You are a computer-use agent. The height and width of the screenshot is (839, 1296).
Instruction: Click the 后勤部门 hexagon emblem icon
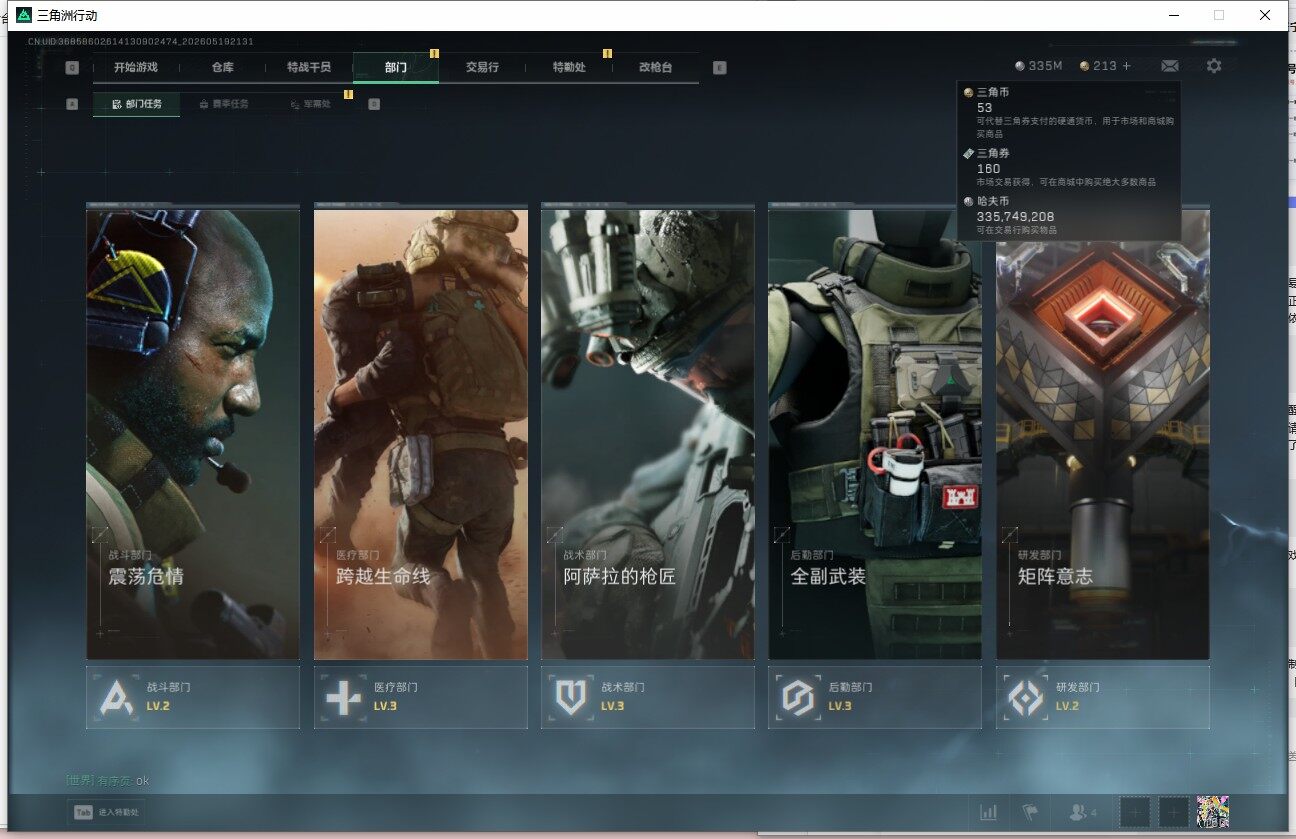tap(798, 697)
